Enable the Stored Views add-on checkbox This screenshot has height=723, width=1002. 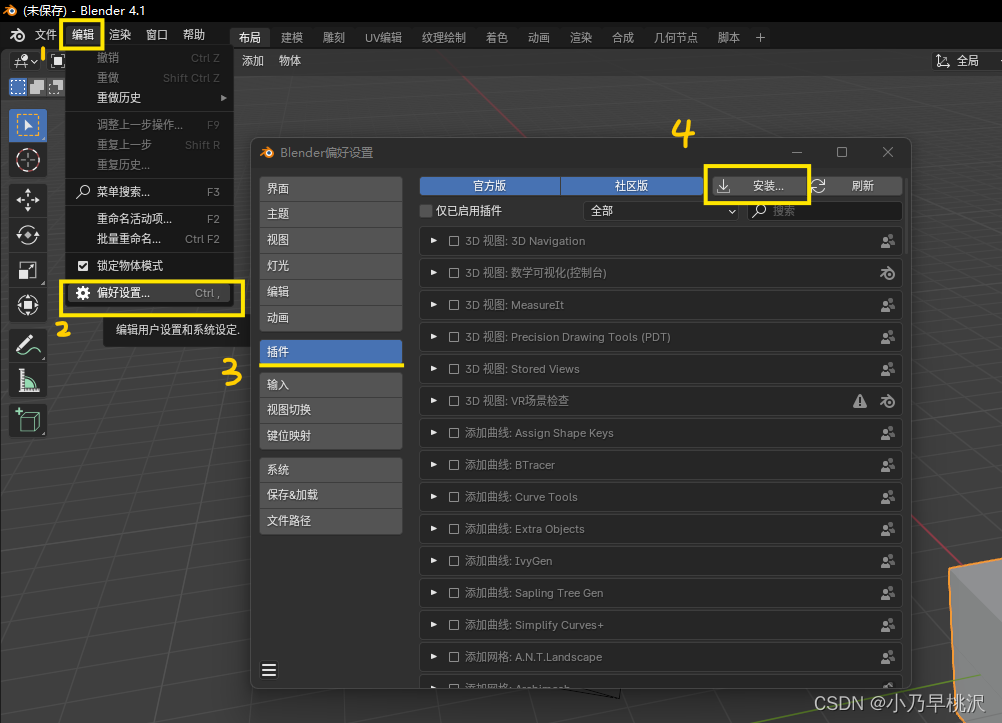[454, 369]
